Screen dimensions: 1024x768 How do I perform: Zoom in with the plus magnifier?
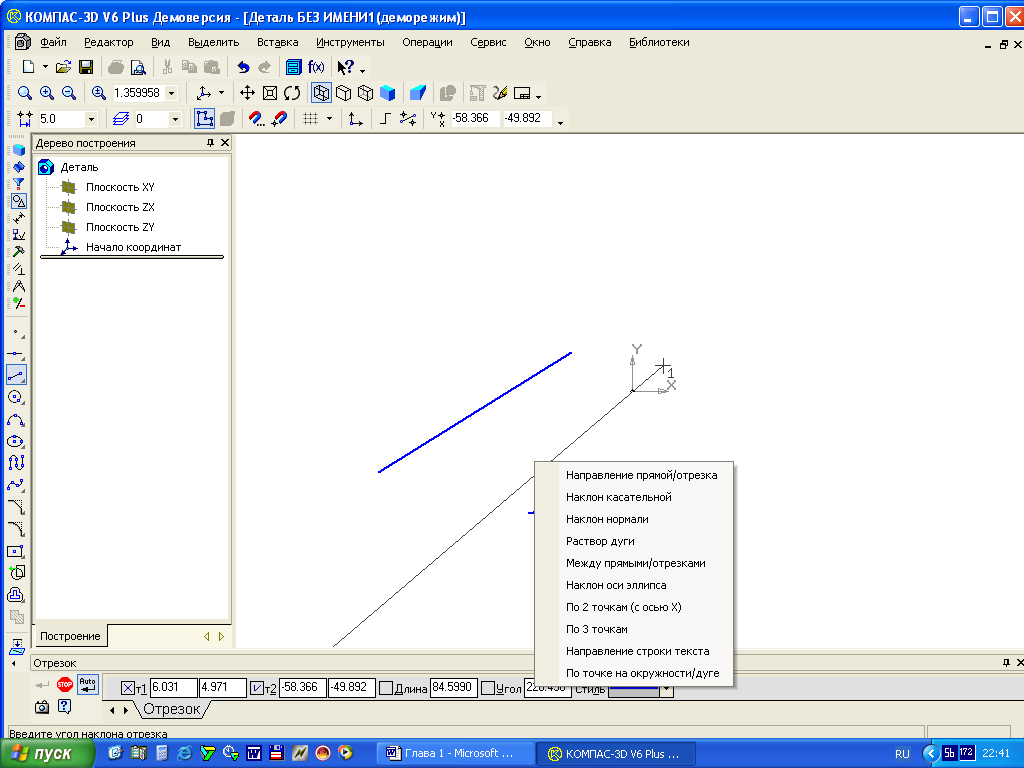click(46, 93)
